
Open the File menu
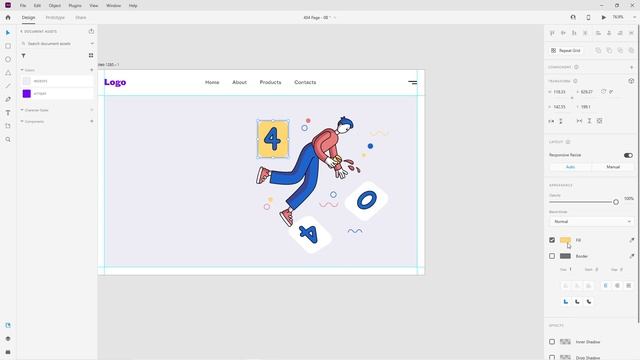click(23, 6)
